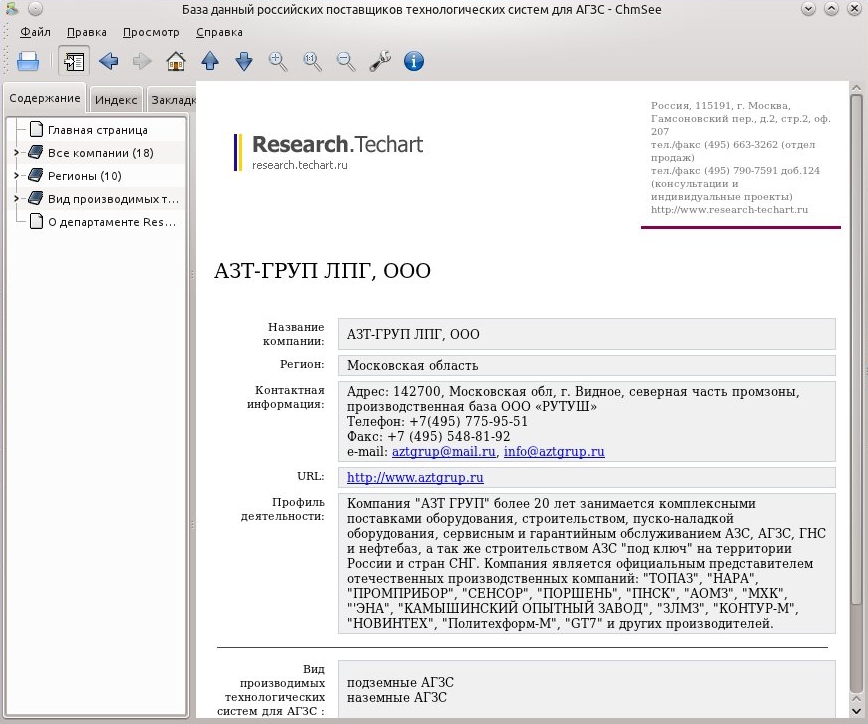868x724 pixels.
Task: Select Главная страница in the tree
Action: coord(97,130)
